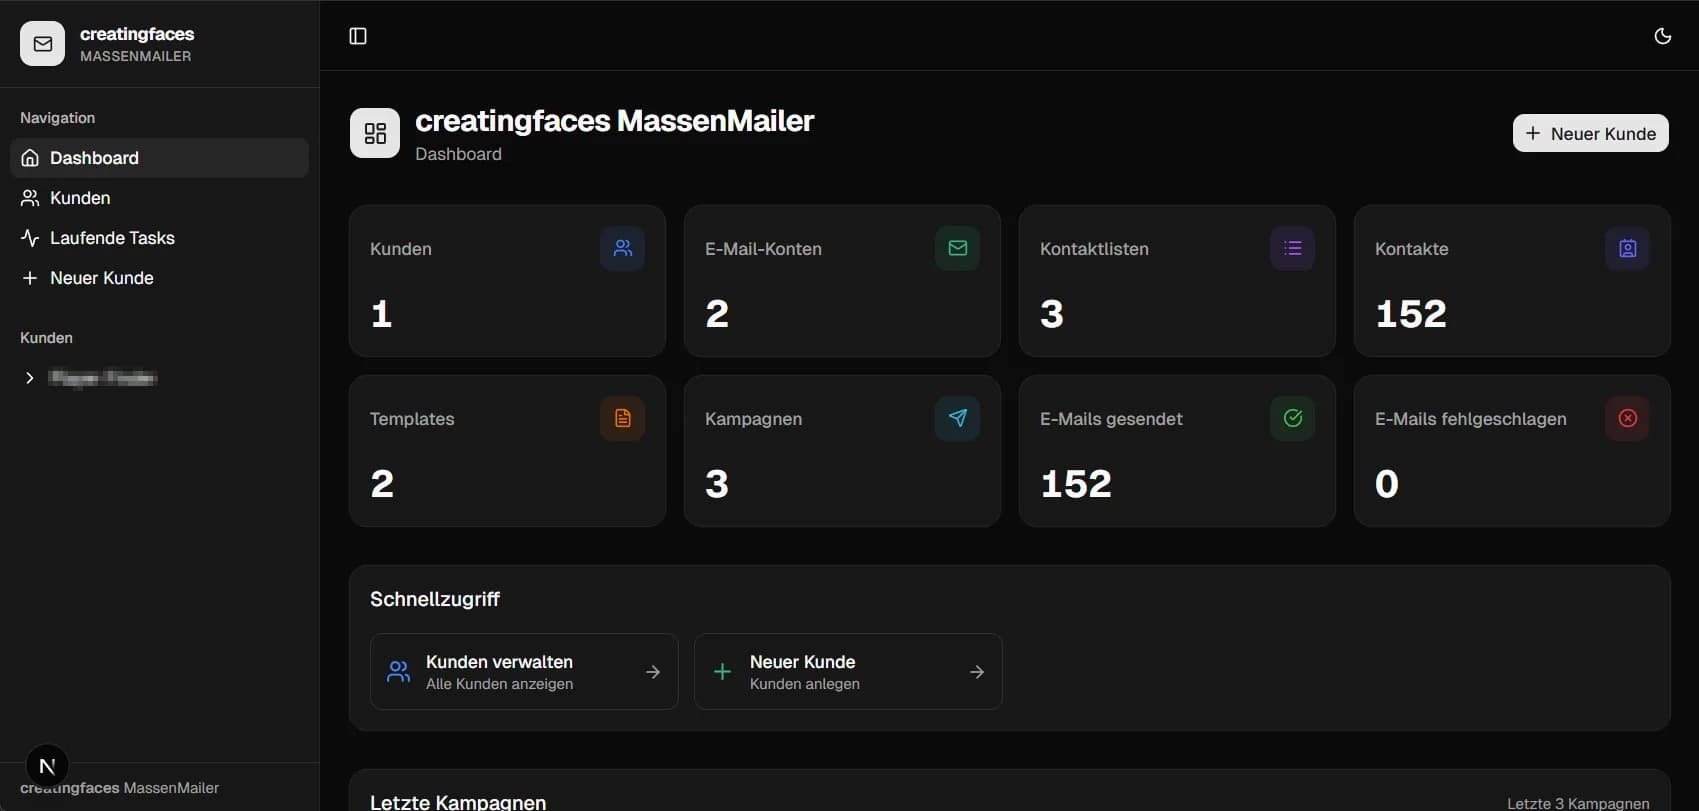
Task: Click the Kampagnen count value 3
Action: [717, 484]
